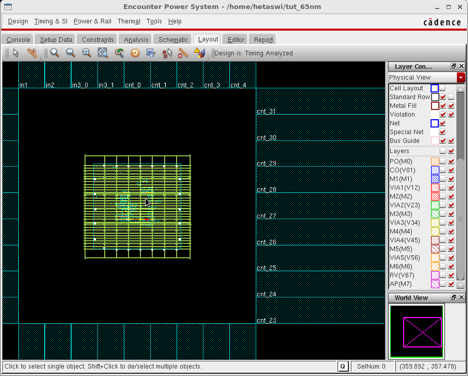Open the window system menu icon
468x377 pixels.
(8, 7)
